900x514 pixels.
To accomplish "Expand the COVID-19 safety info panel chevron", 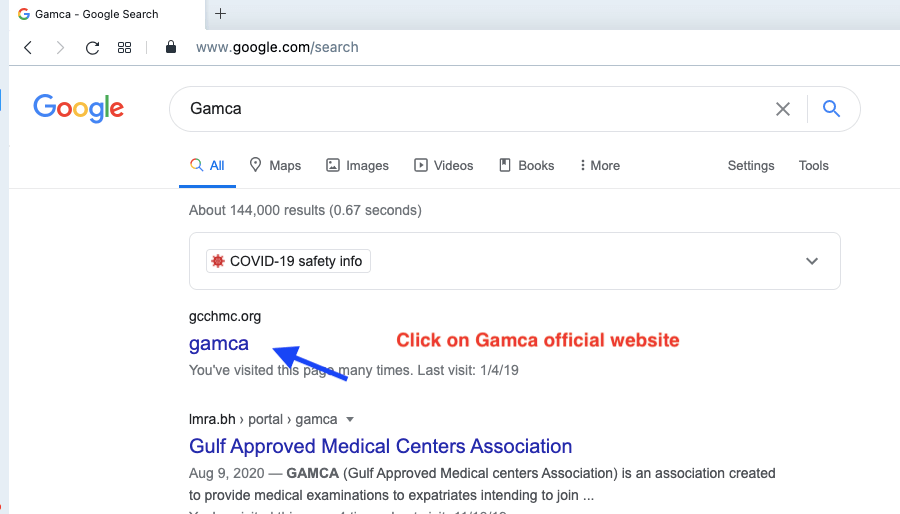I will tap(812, 261).
